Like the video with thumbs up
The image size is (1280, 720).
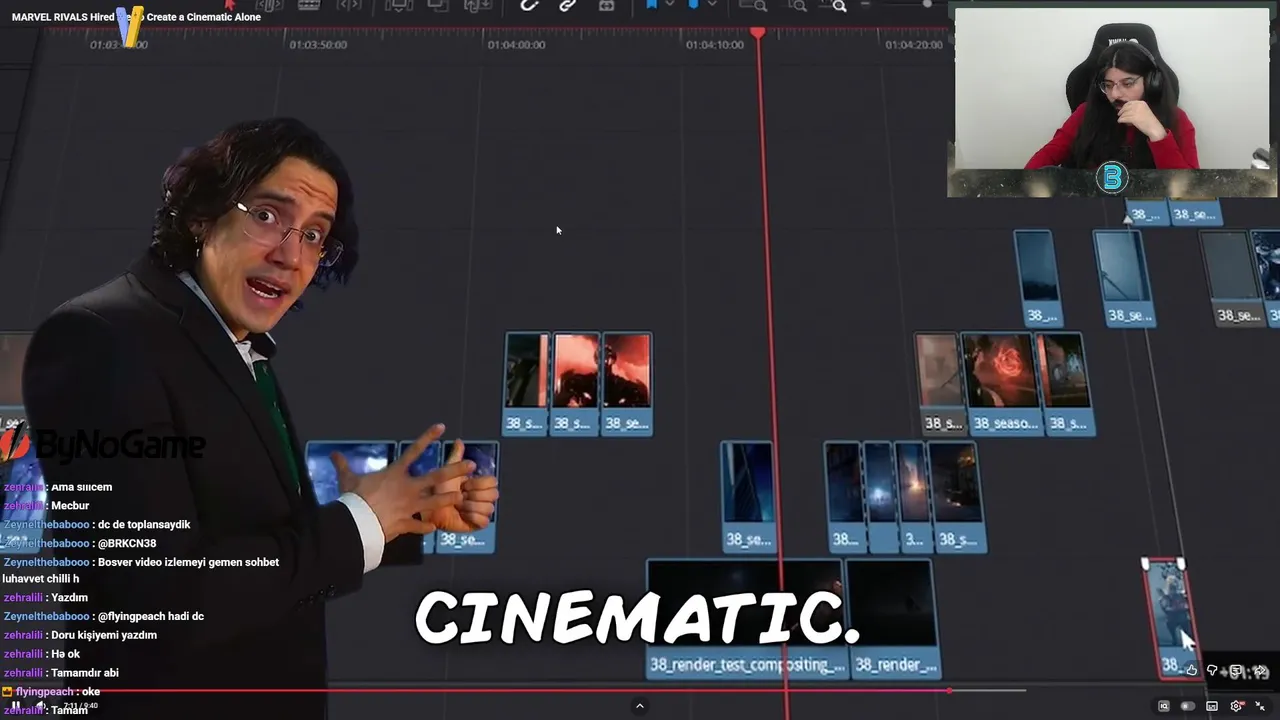click(1192, 670)
